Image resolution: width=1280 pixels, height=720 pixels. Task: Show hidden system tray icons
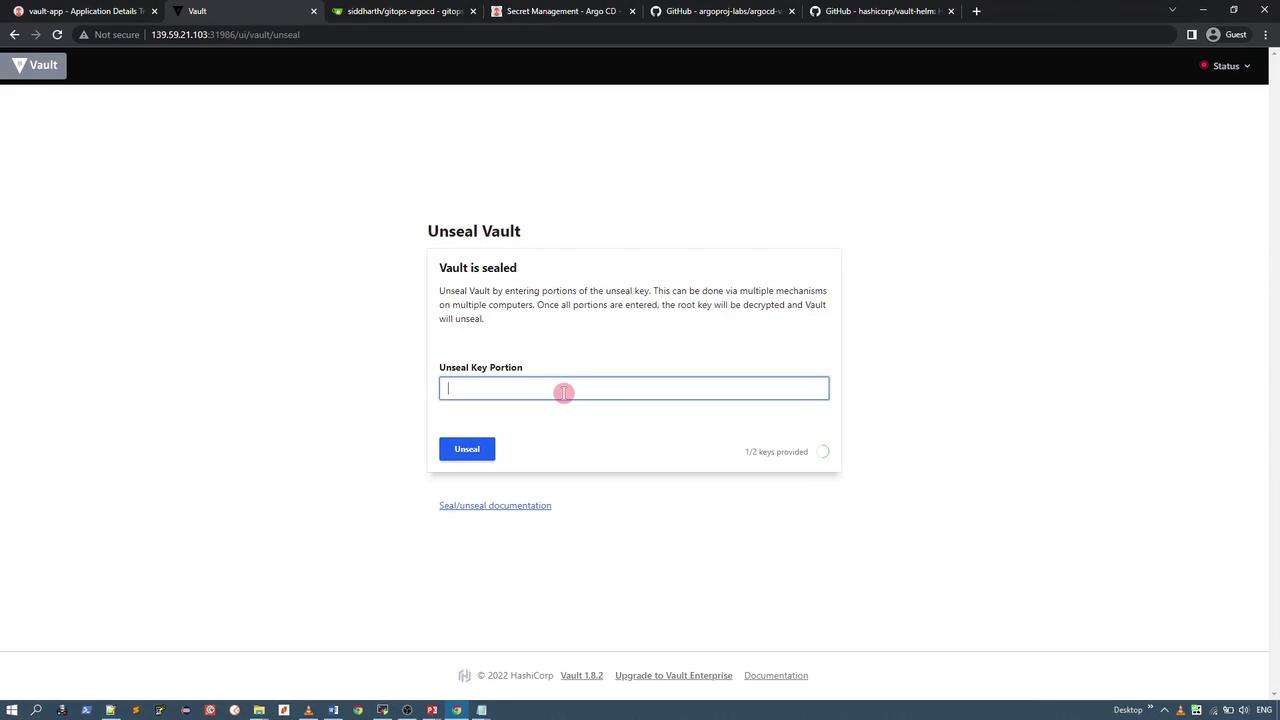click(1166, 710)
